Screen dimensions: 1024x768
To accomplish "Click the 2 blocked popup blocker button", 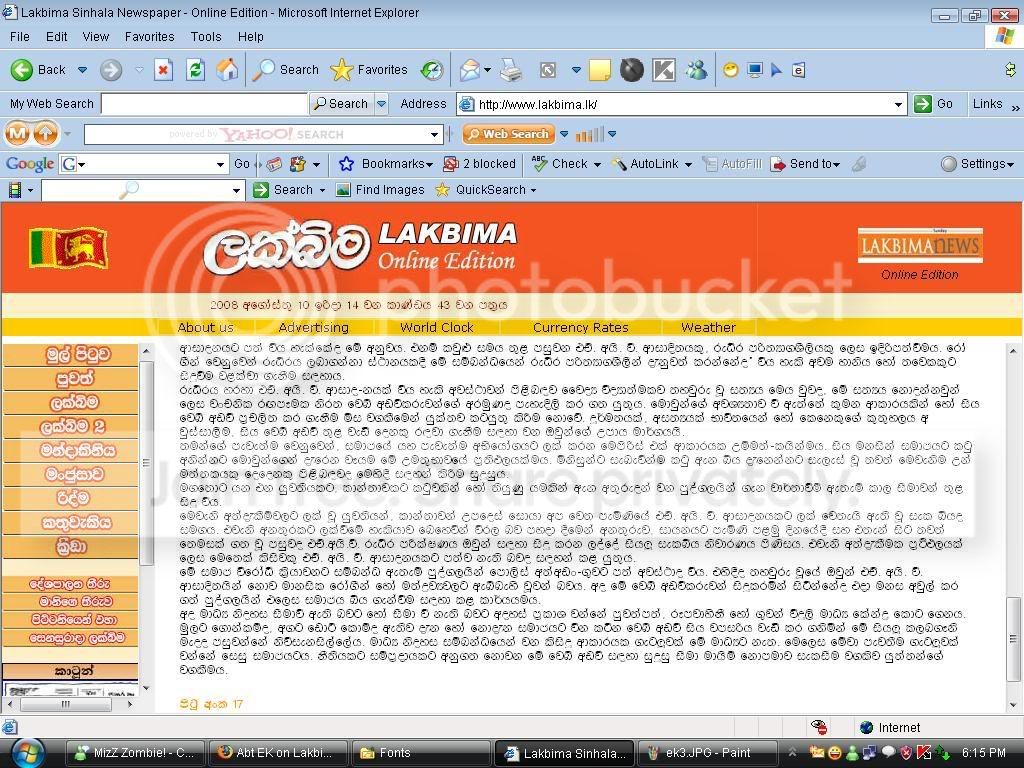I will [x=479, y=164].
